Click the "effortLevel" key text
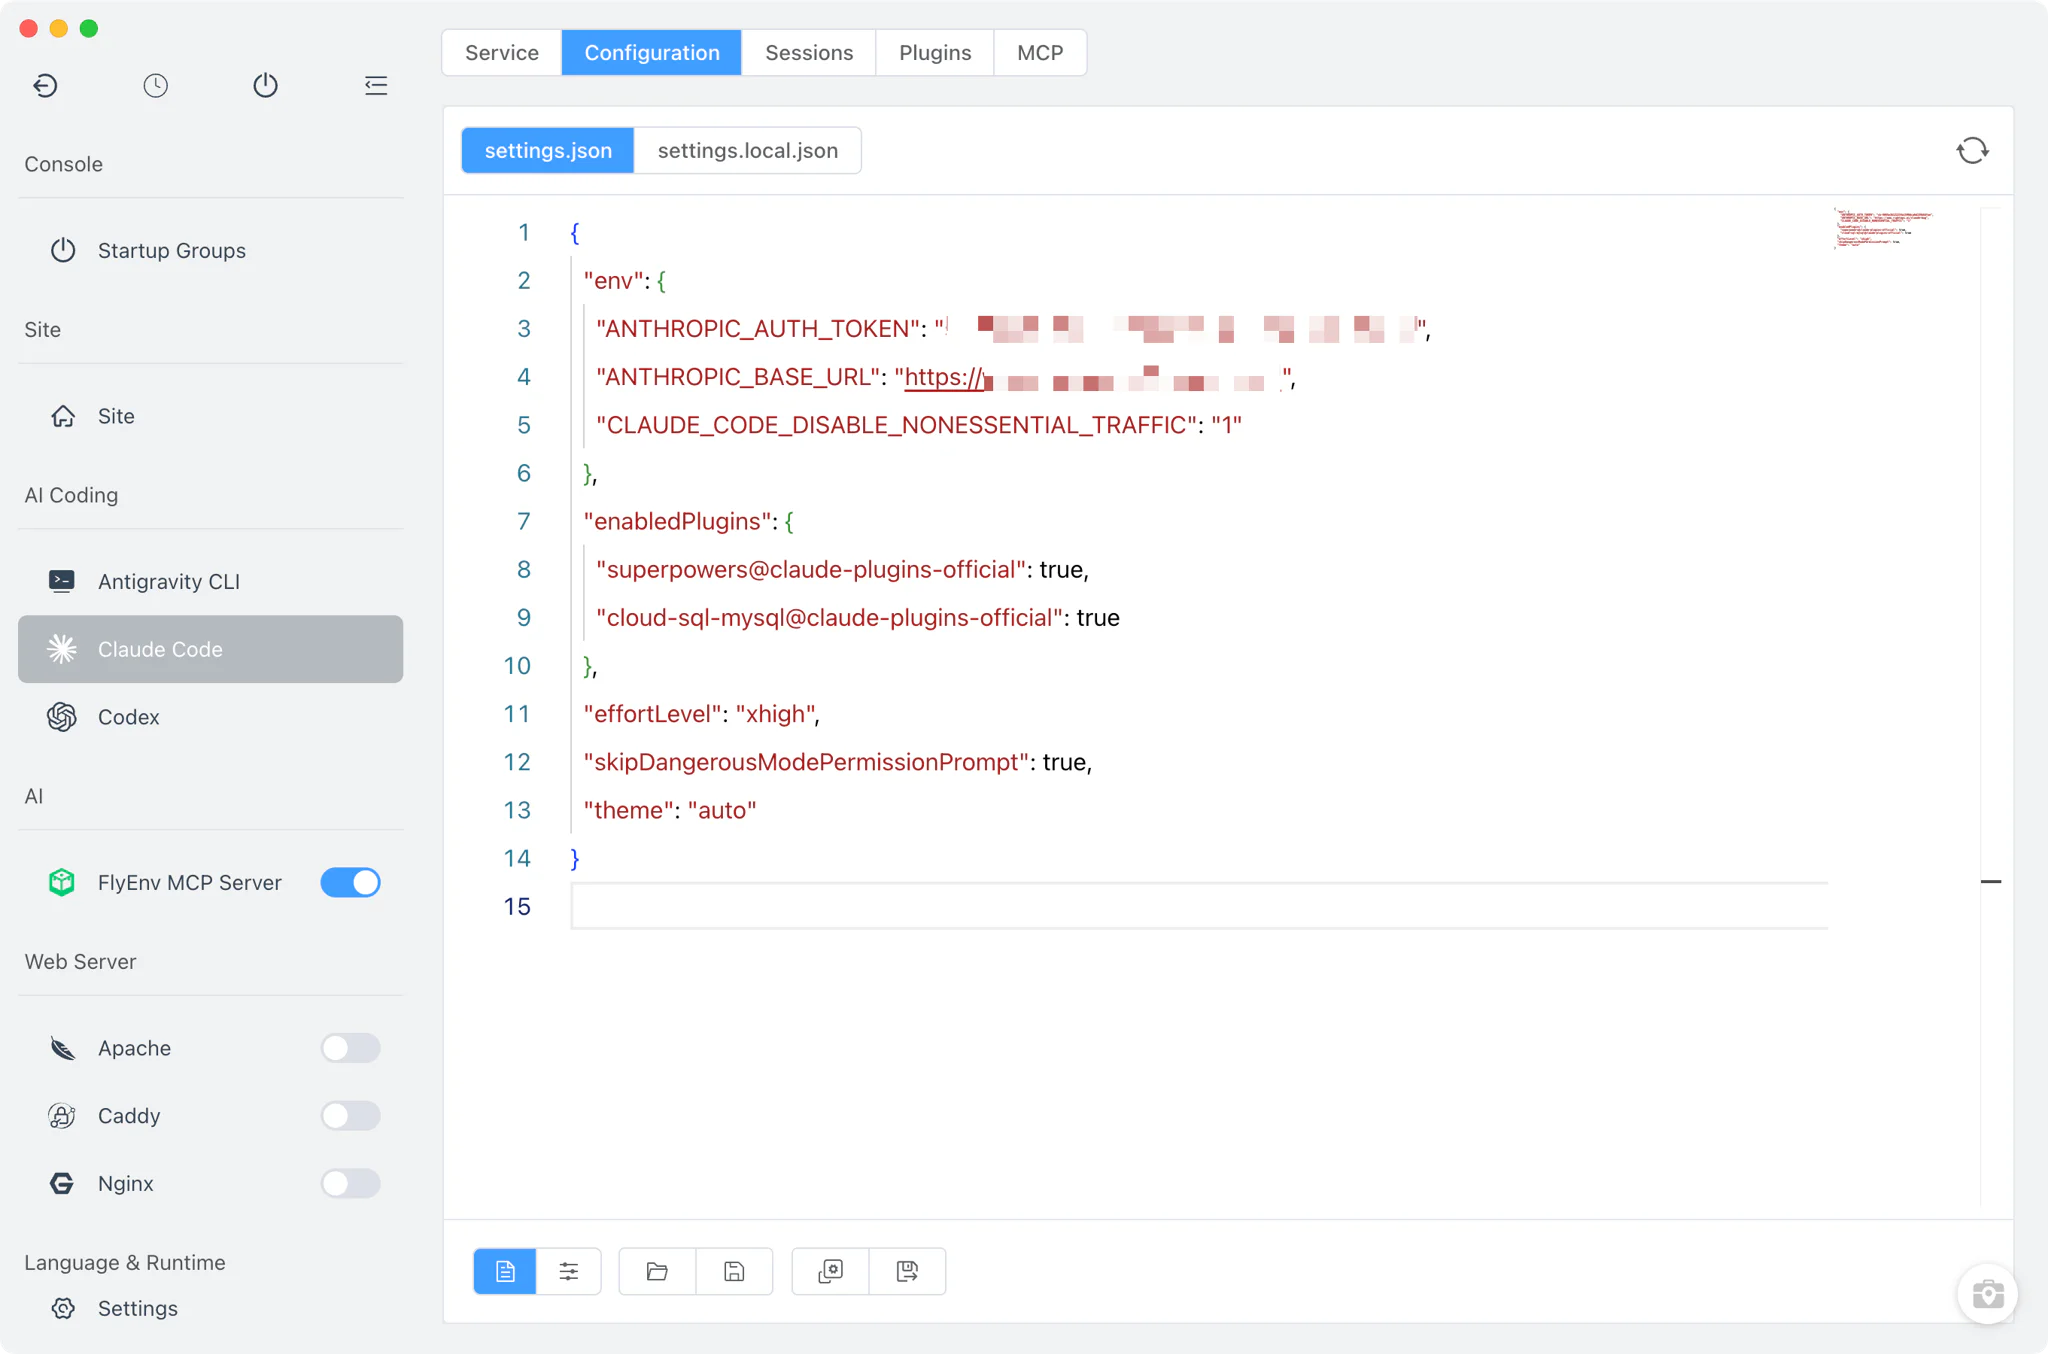The height and width of the screenshot is (1354, 2048). pos(653,714)
